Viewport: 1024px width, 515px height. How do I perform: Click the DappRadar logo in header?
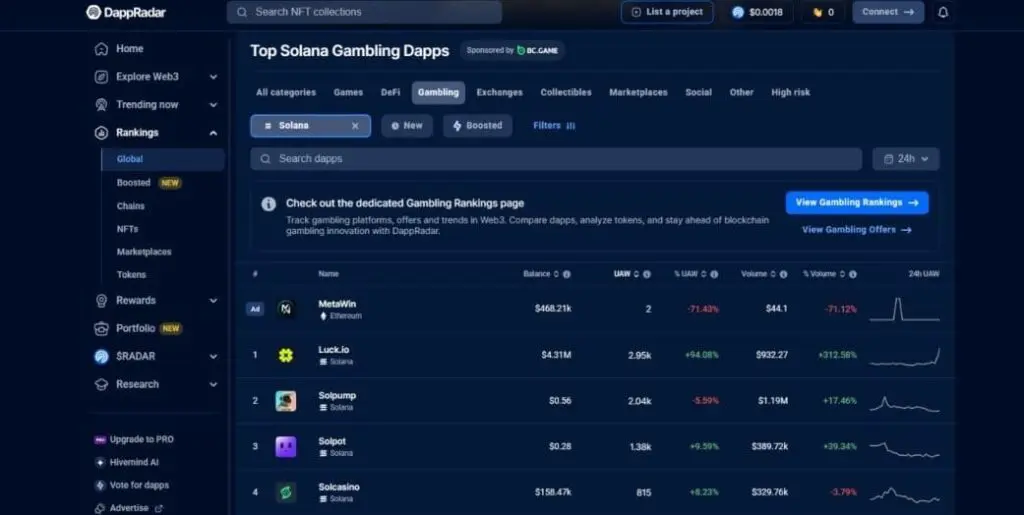[x=128, y=12]
